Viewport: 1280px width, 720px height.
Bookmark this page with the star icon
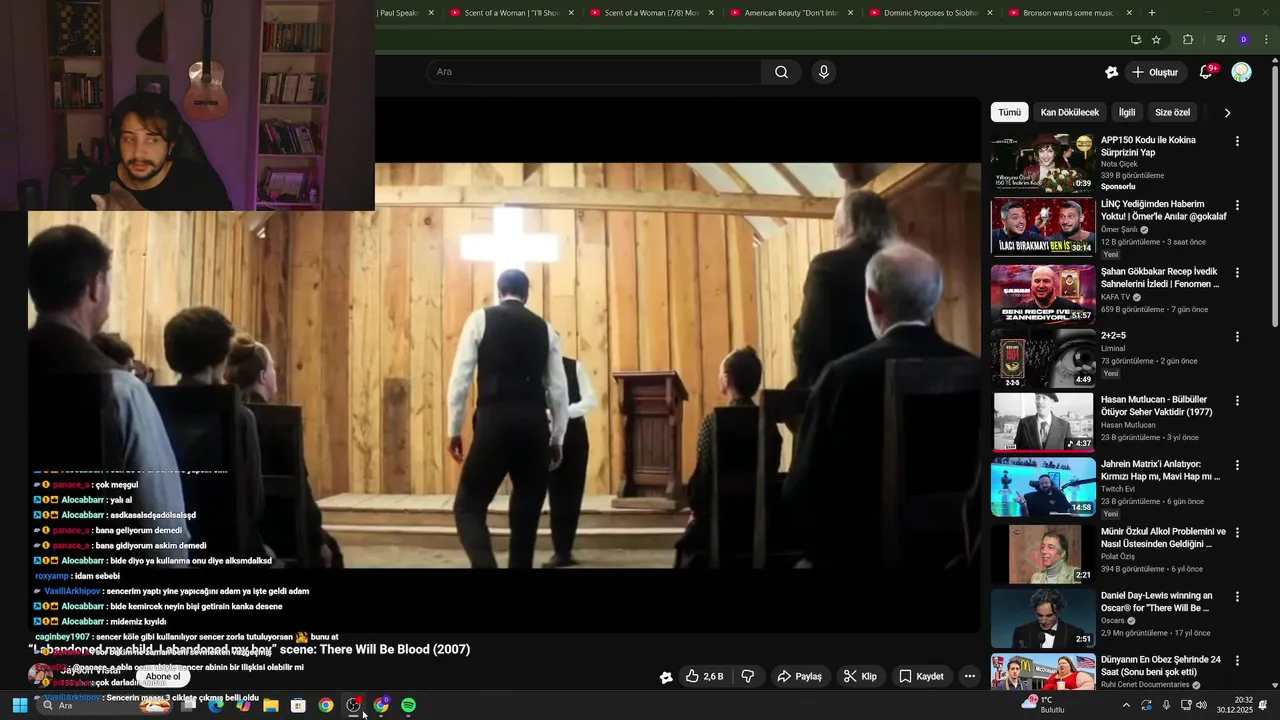coord(1156,40)
